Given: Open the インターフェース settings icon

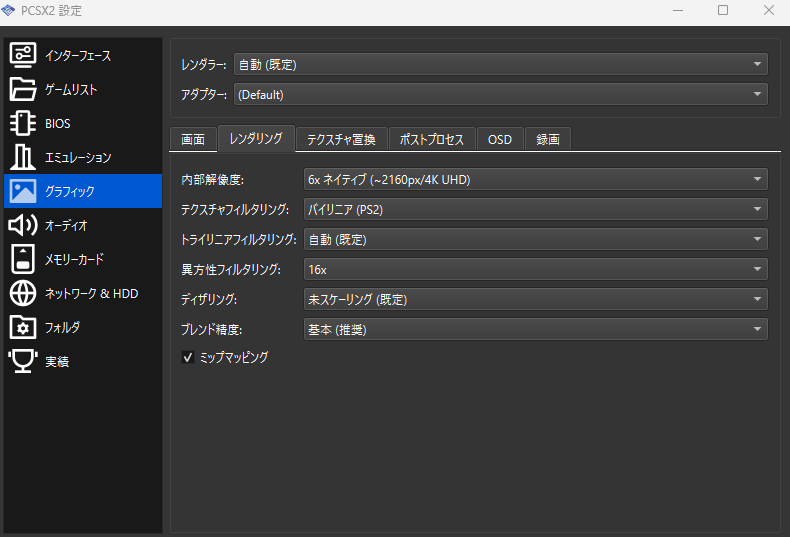Looking at the screenshot, I should pos(23,56).
